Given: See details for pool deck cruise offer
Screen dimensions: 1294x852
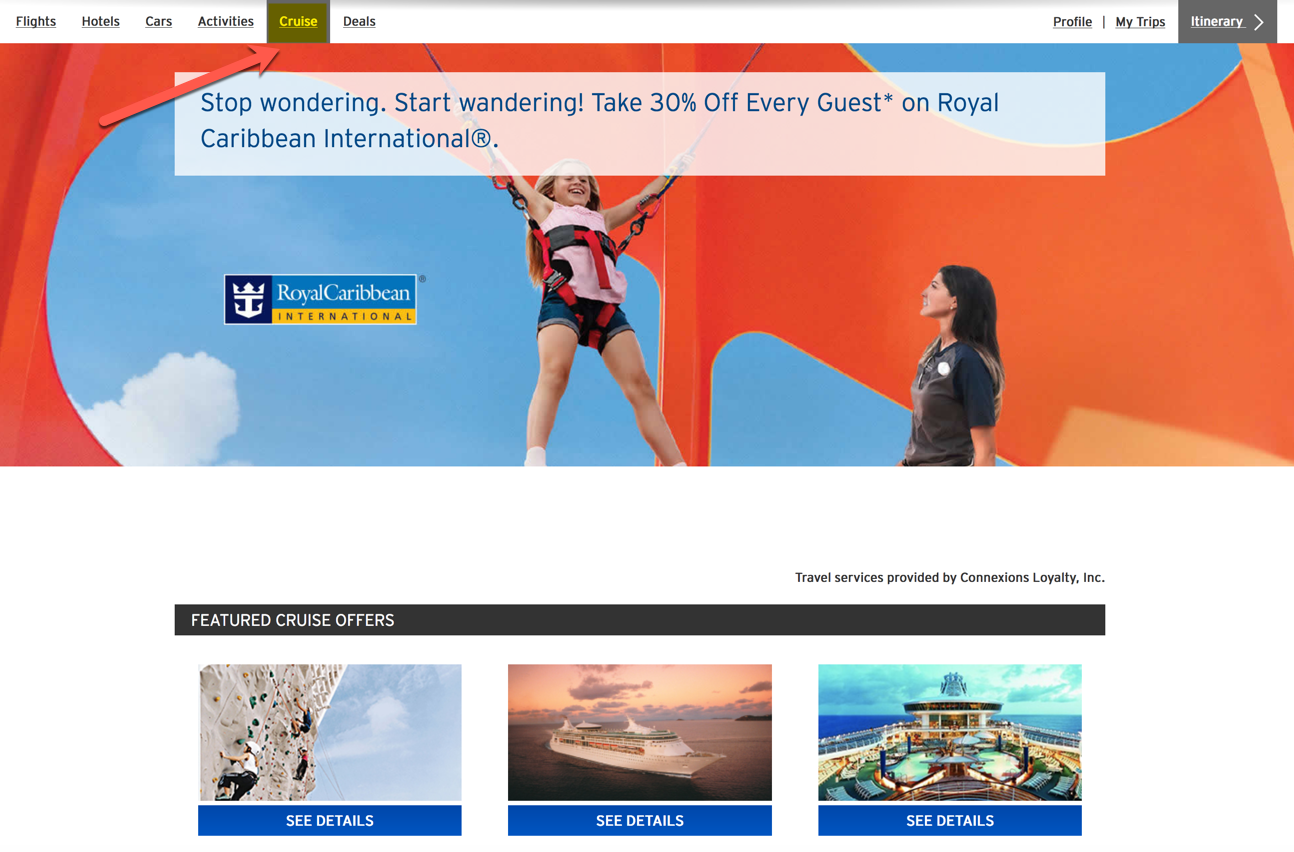Looking at the screenshot, I should point(950,820).
